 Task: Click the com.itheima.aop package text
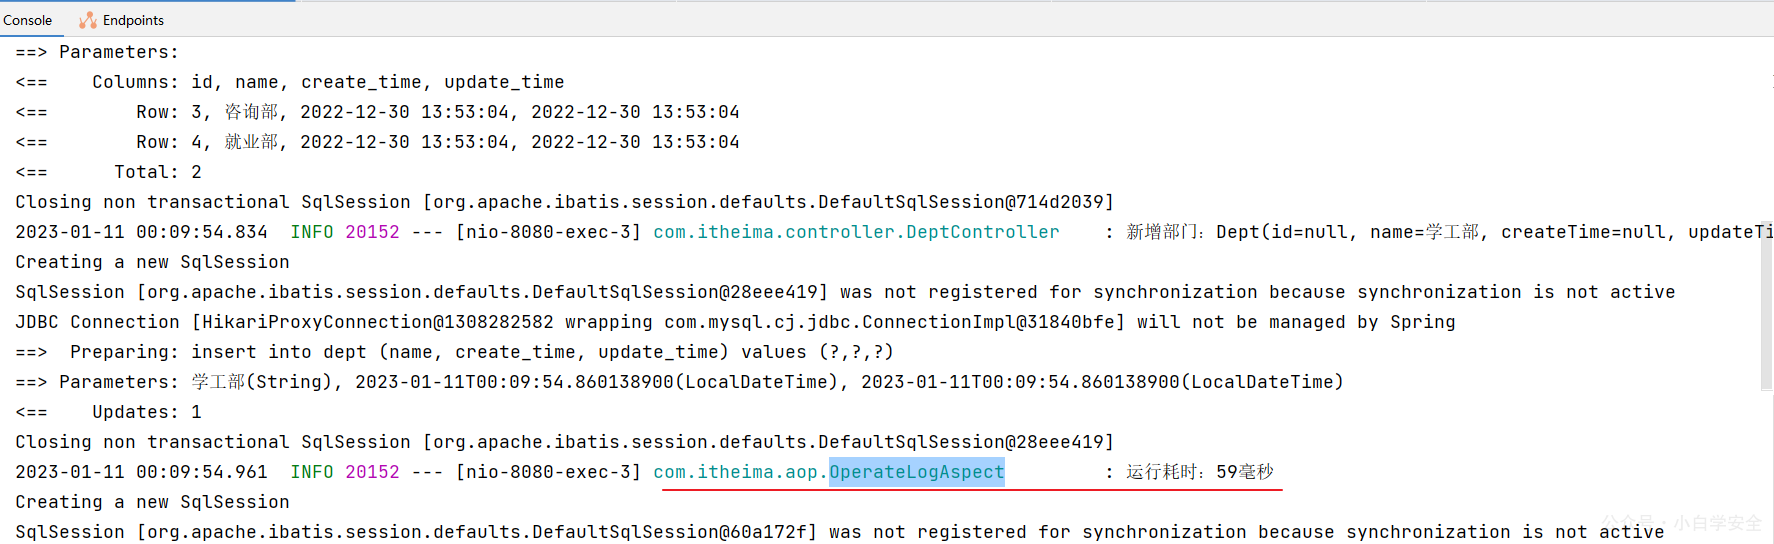click(740, 472)
